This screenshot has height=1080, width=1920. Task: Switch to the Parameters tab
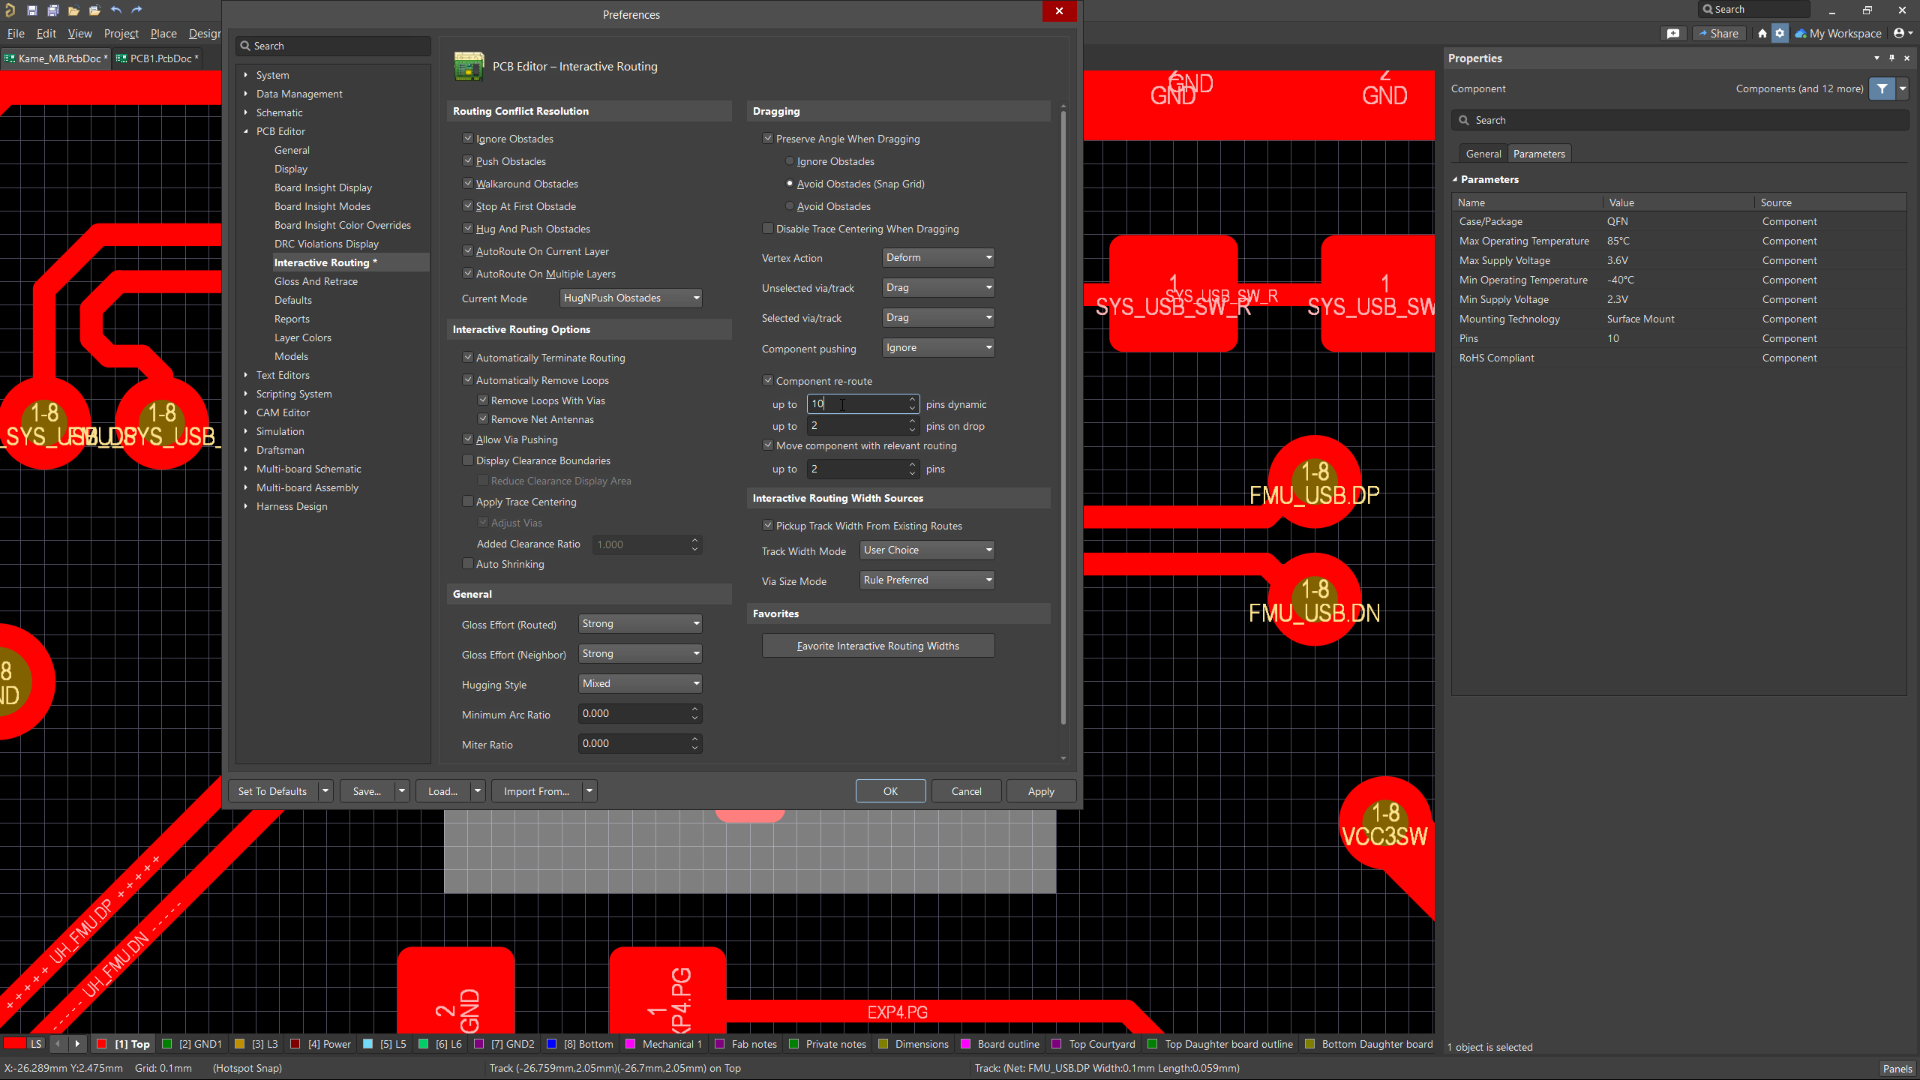click(x=1538, y=153)
